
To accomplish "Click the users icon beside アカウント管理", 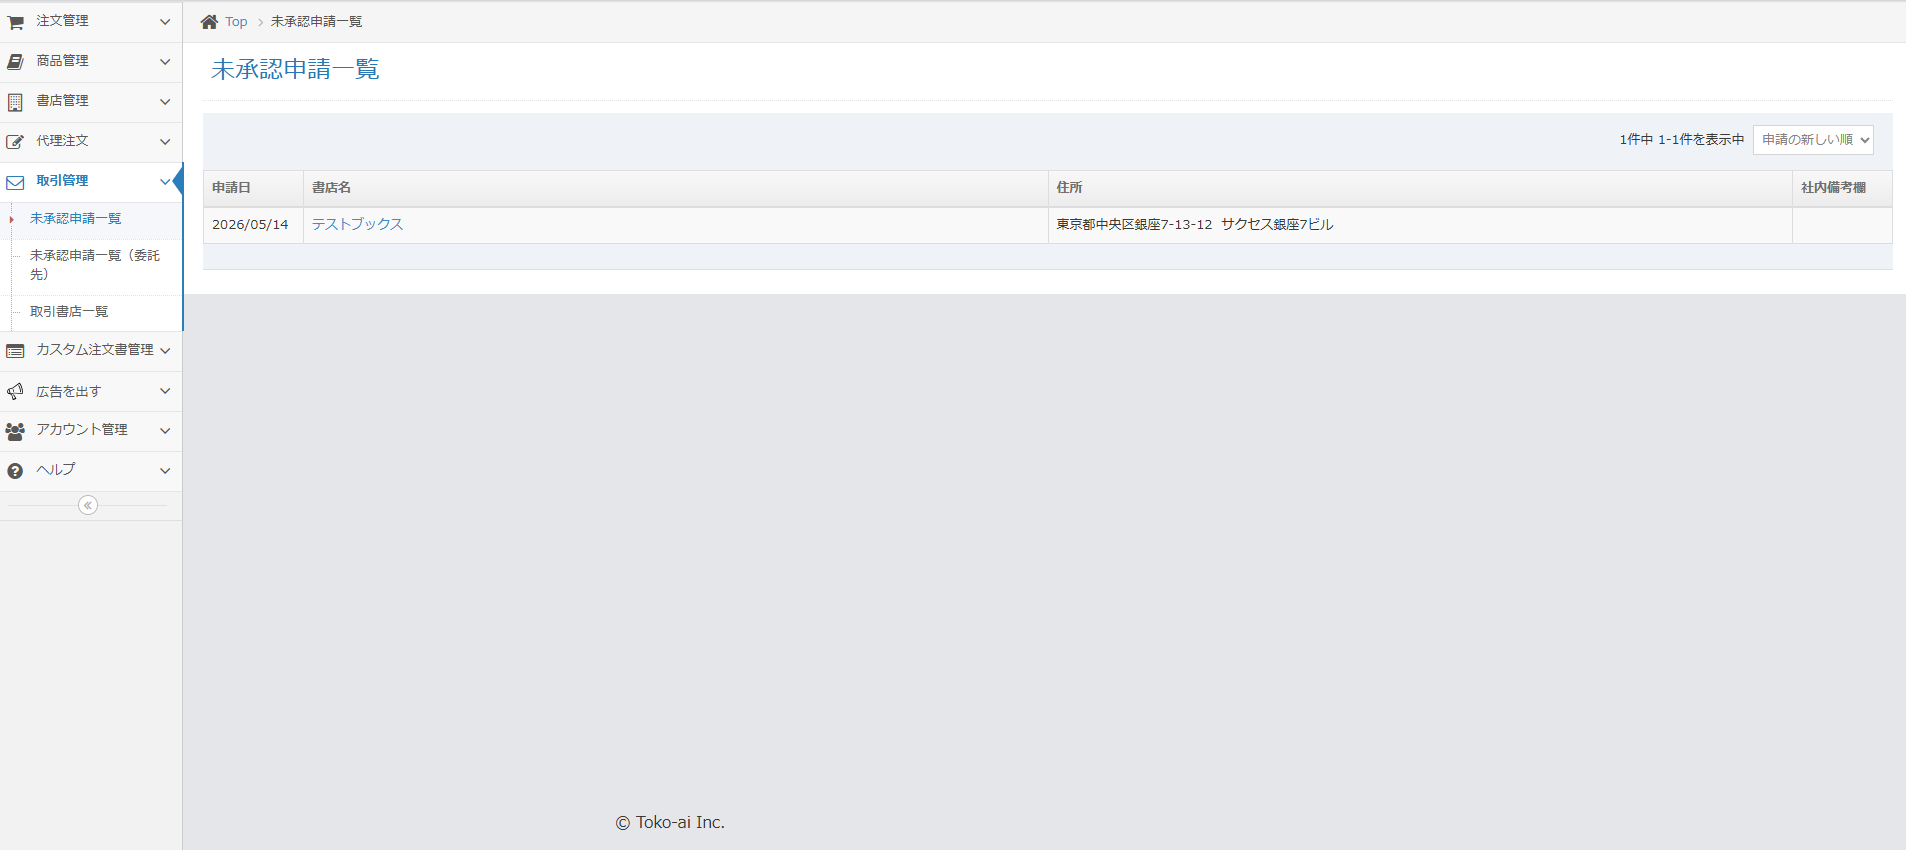I will [15, 431].
